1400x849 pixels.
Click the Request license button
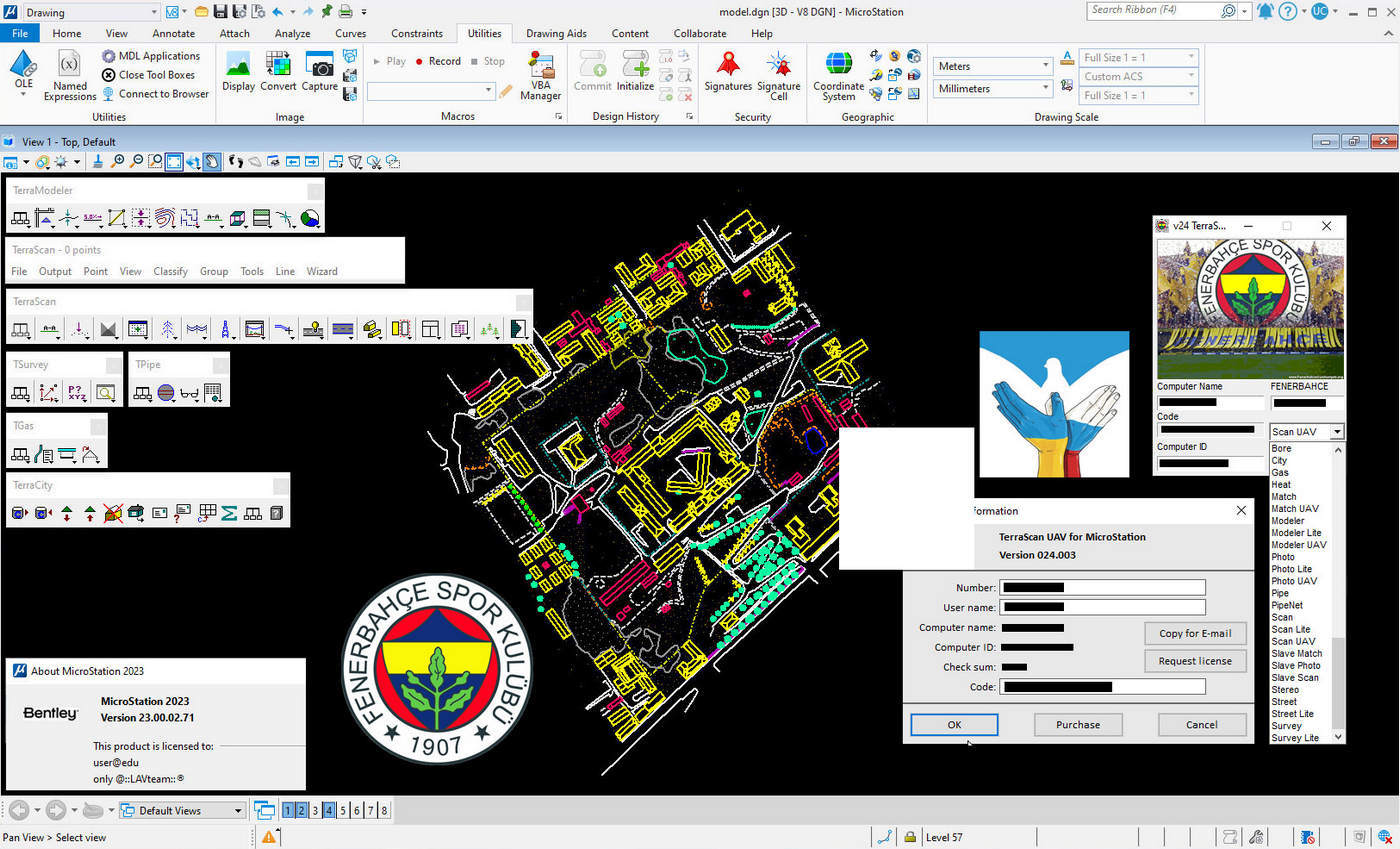click(x=1195, y=660)
